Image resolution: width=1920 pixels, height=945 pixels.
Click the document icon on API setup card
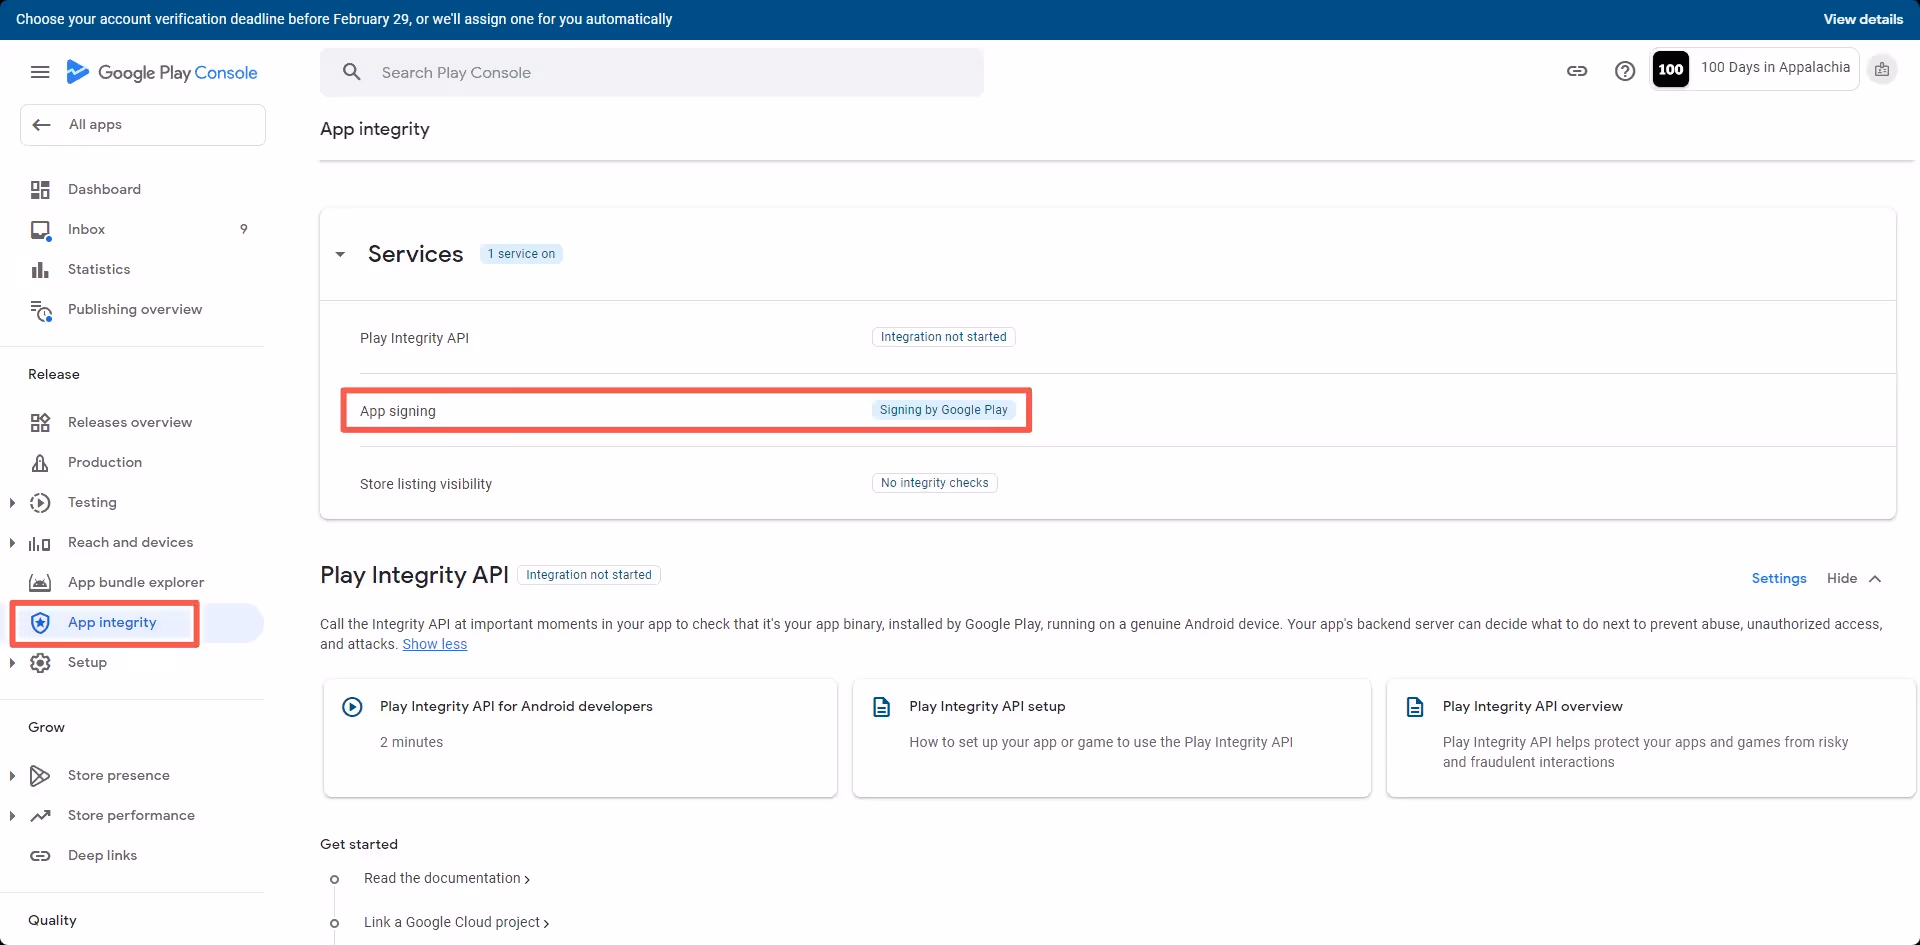point(881,706)
